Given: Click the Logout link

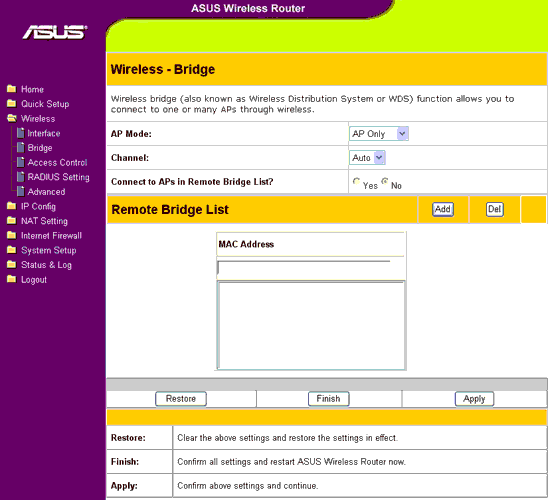Looking at the screenshot, I should coord(34,280).
